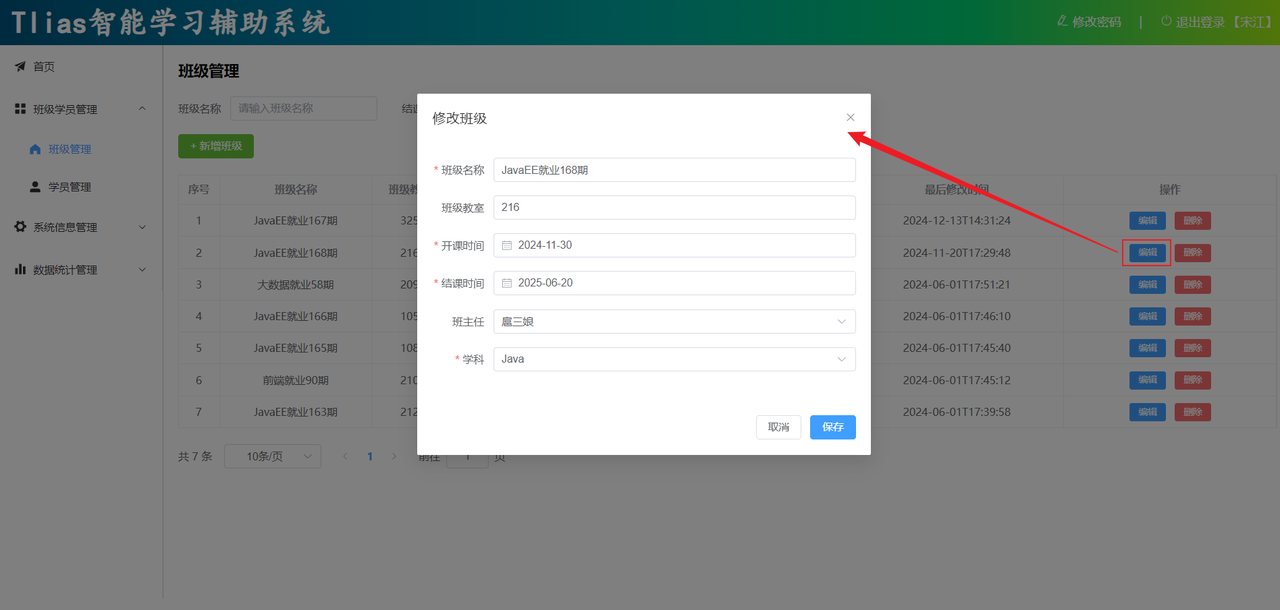The width and height of the screenshot is (1280, 610).
Task: Open the 班主任 head teacher dropdown
Action: pyautogui.click(x=843, y=321)
